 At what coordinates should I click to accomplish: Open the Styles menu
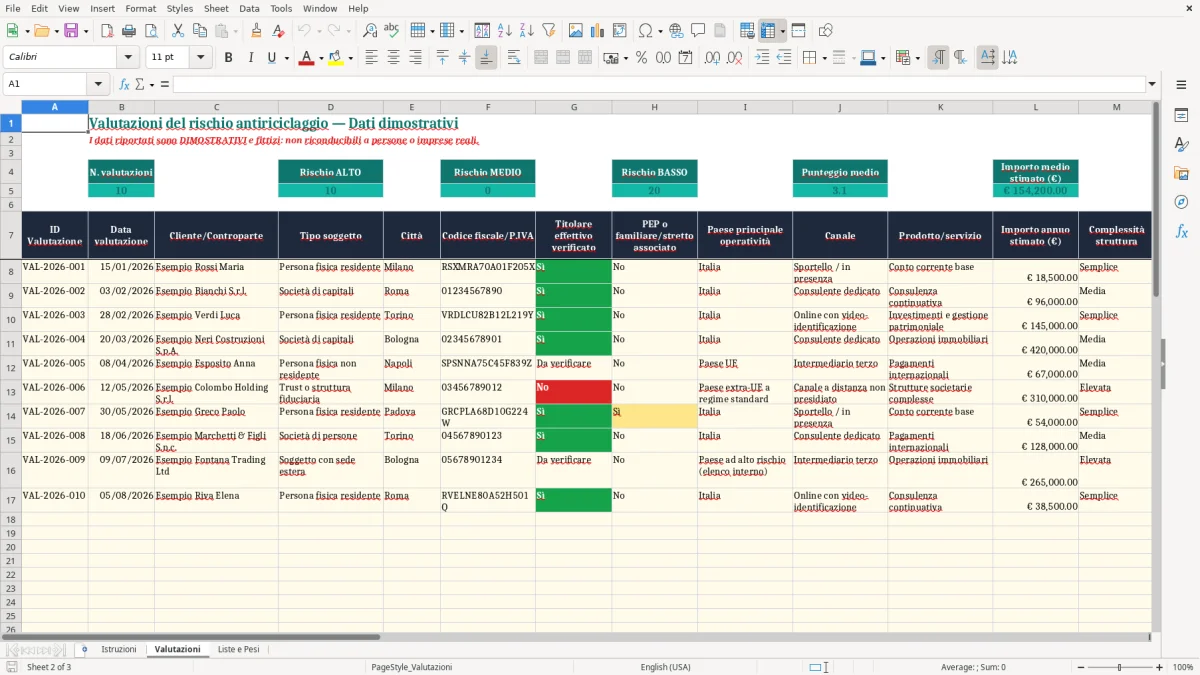pos(180,8)
